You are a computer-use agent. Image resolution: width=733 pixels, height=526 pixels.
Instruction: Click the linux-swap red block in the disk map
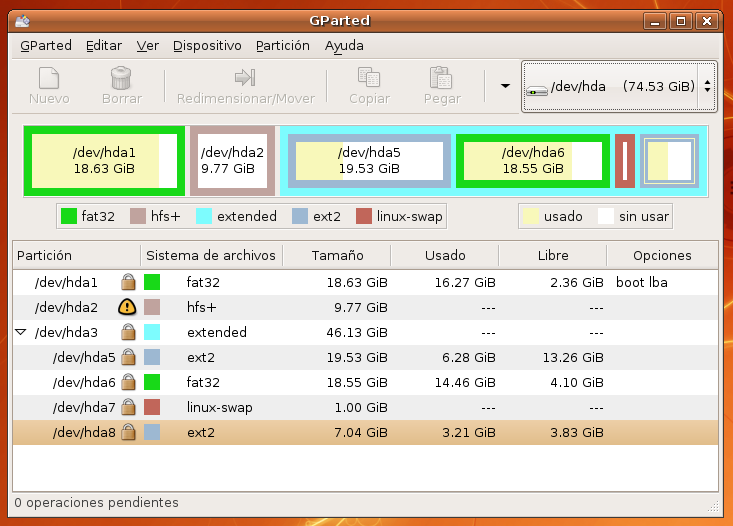(625, 160)
